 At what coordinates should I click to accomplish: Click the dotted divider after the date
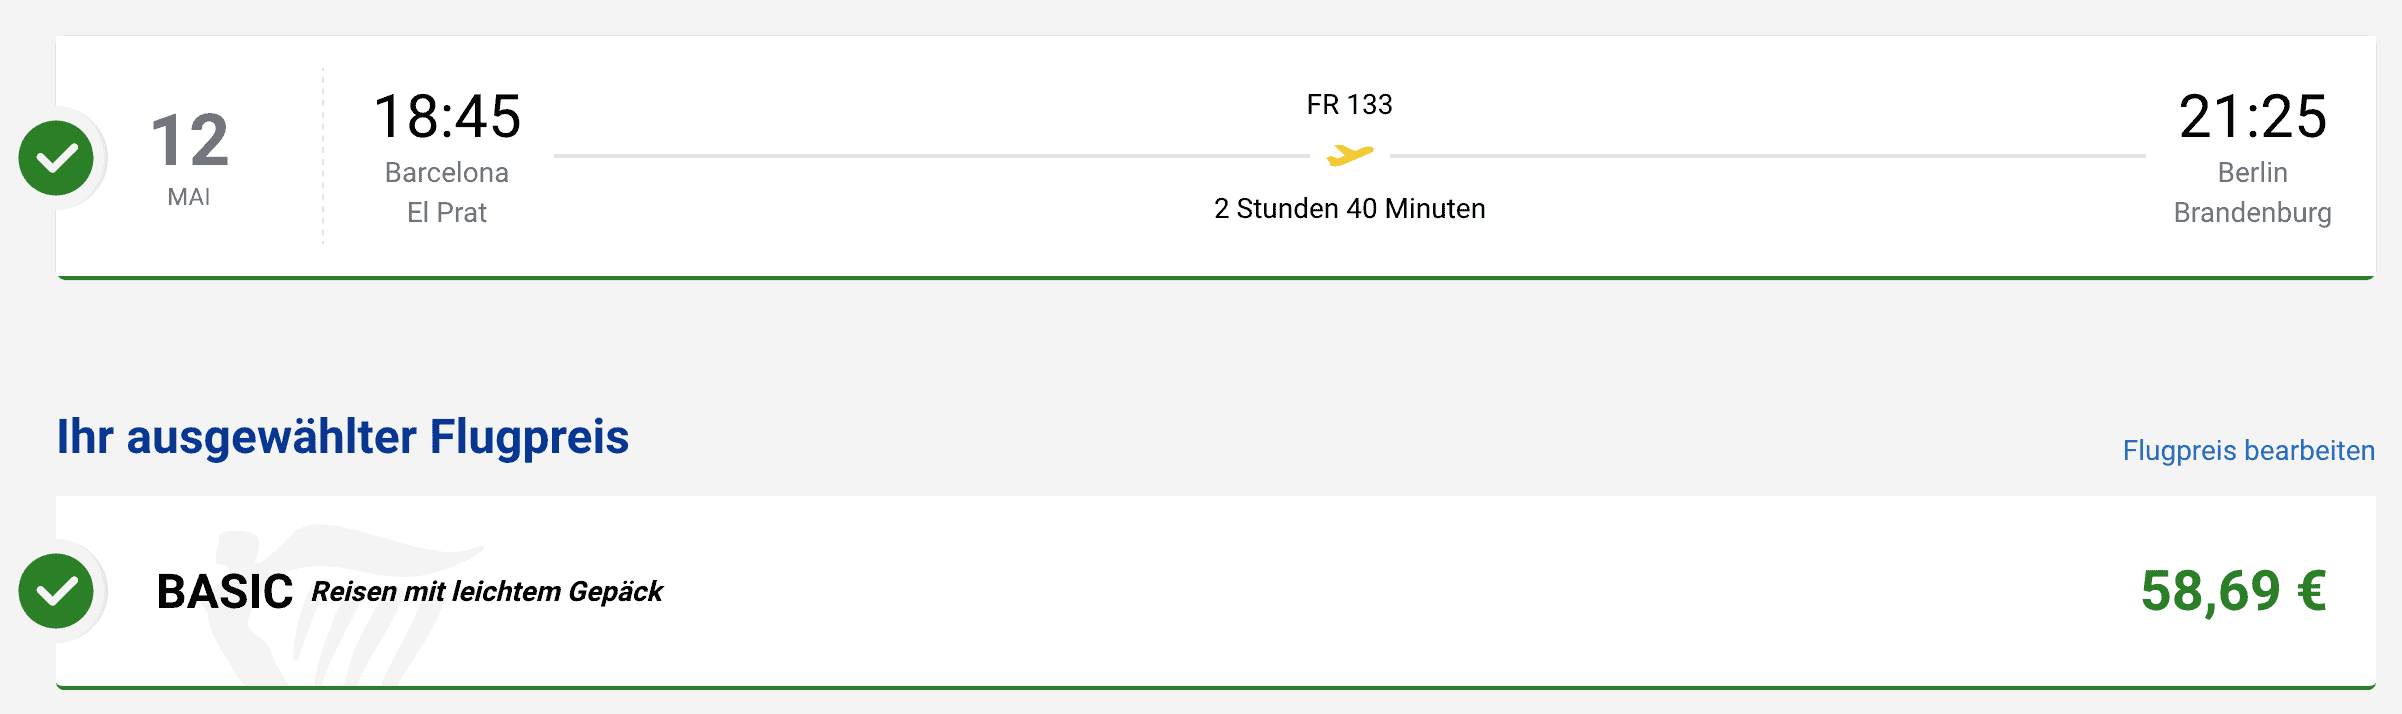coord(323,157)
